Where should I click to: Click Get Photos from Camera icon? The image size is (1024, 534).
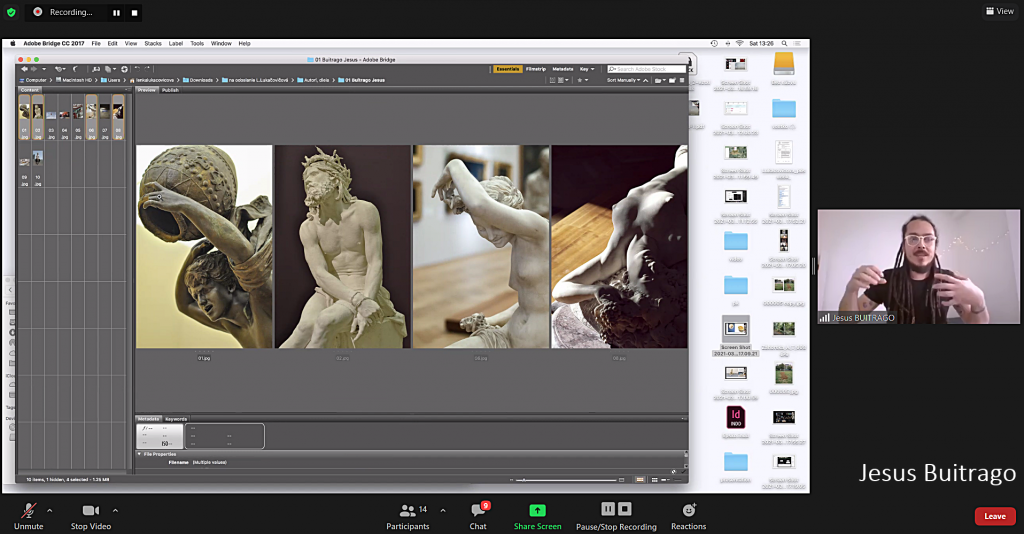(x=96, y=69)
